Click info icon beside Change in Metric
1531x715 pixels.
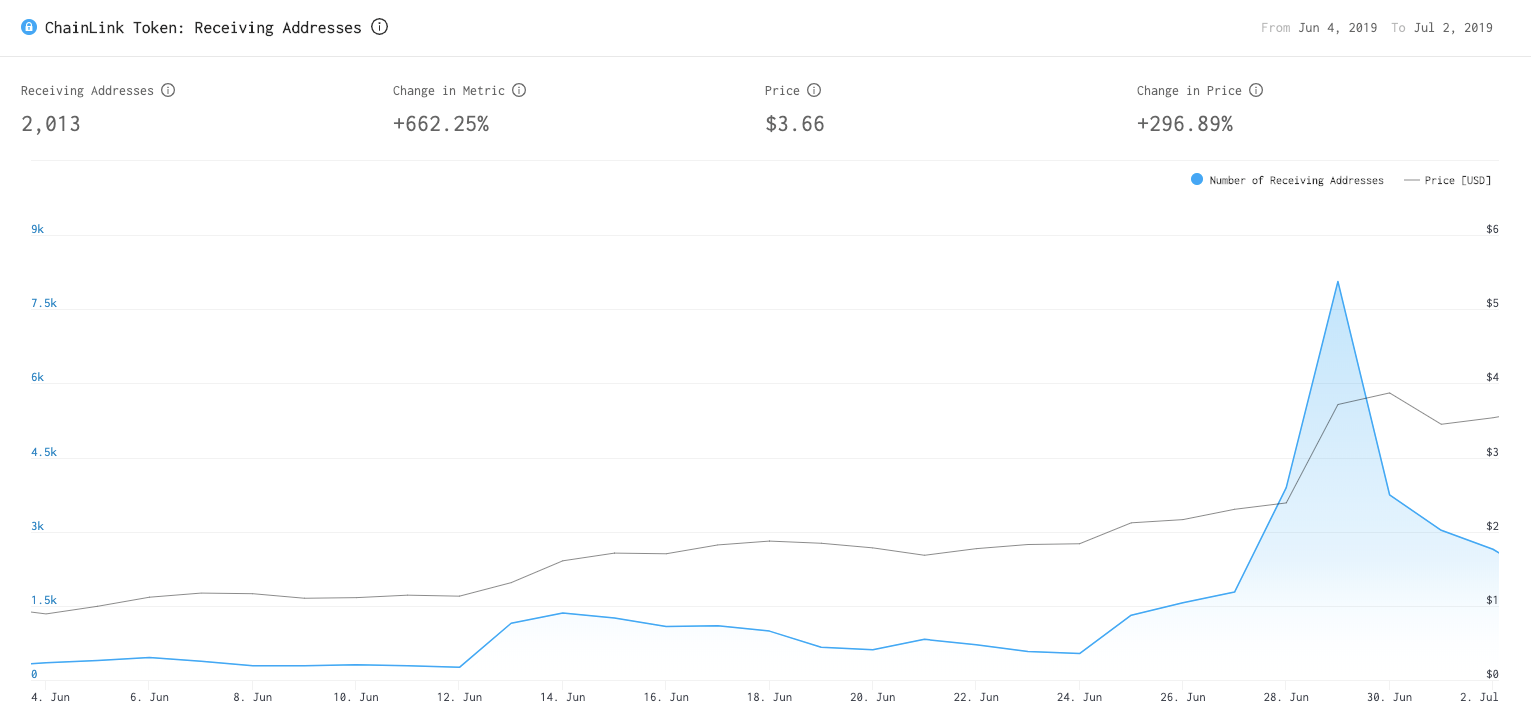(x=519, y=90)
